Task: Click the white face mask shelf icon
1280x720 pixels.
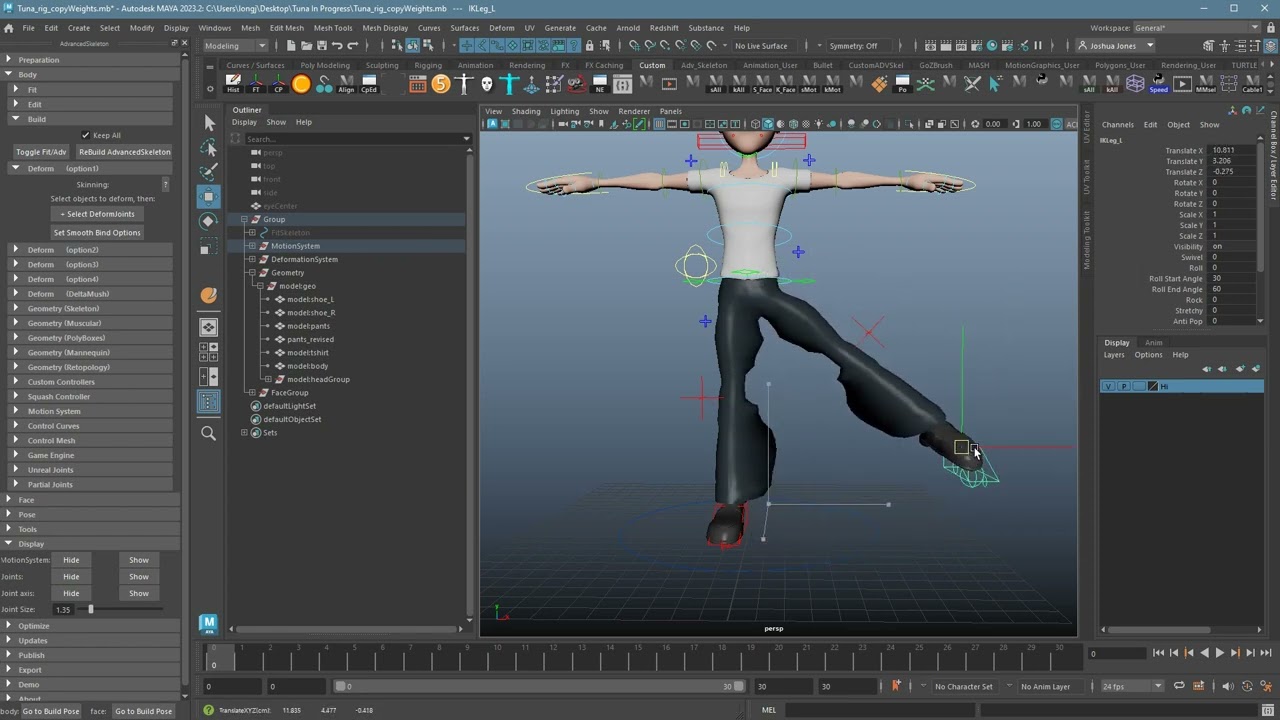Action: [487, 84]
